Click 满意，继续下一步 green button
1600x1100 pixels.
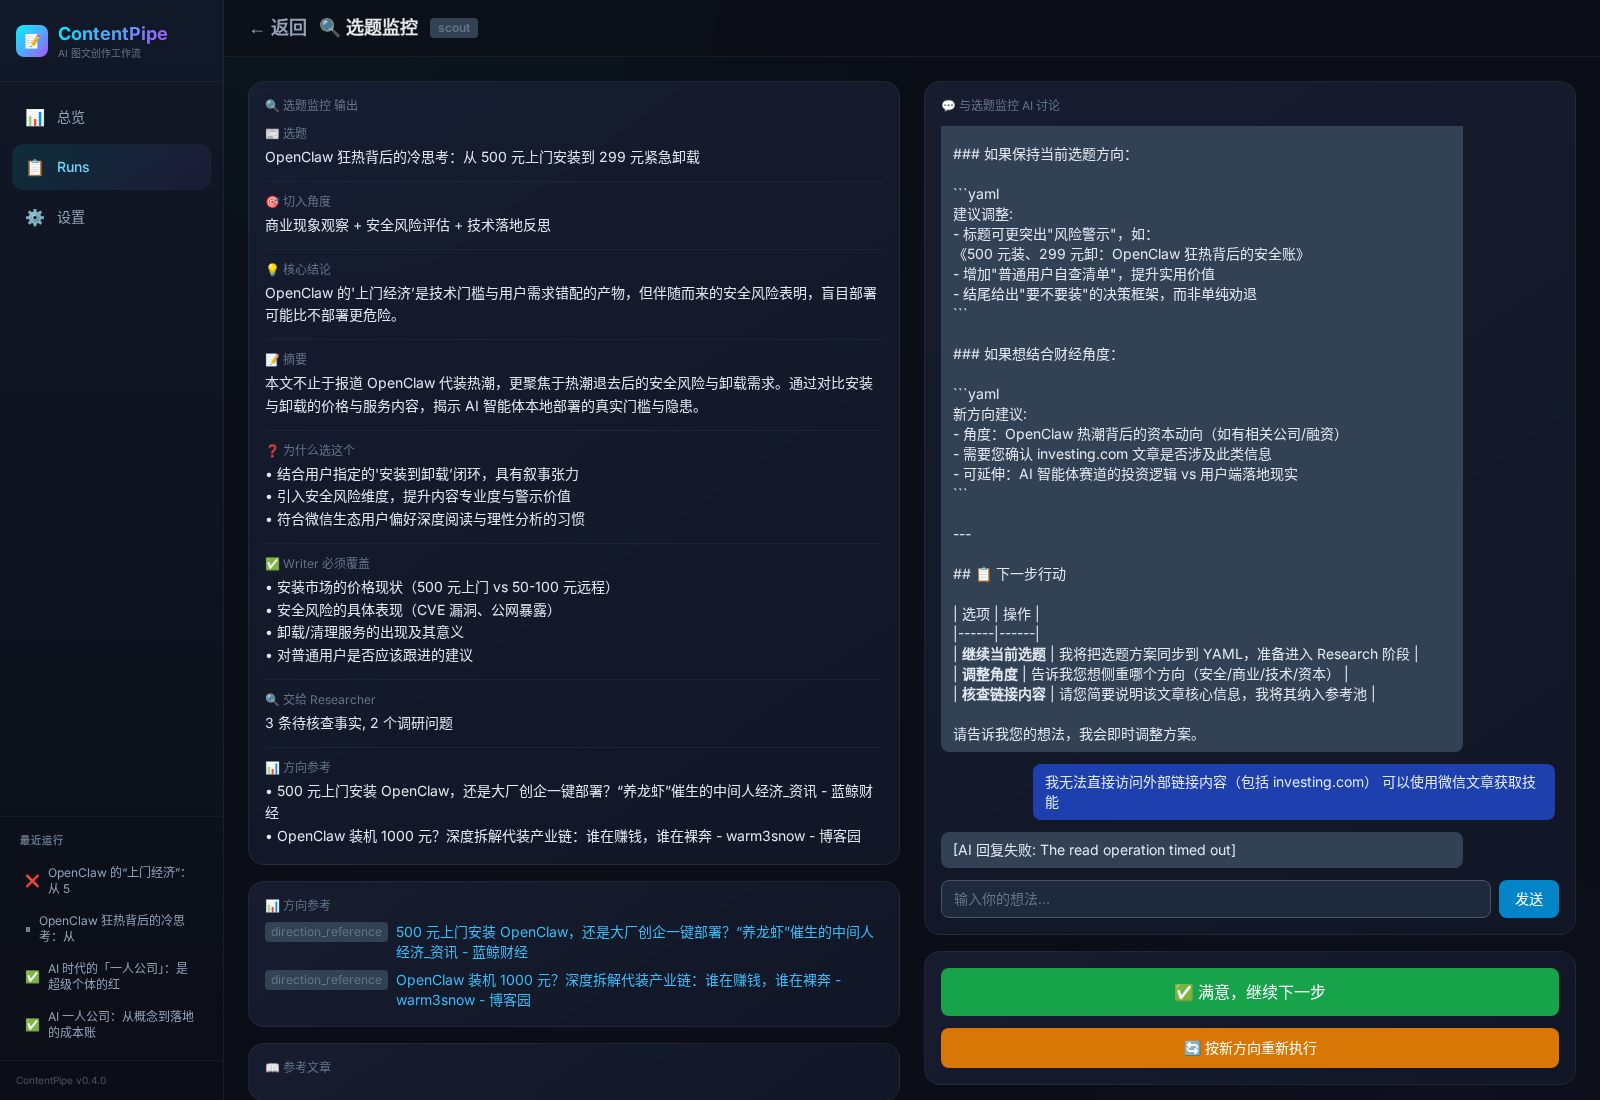1249,992
